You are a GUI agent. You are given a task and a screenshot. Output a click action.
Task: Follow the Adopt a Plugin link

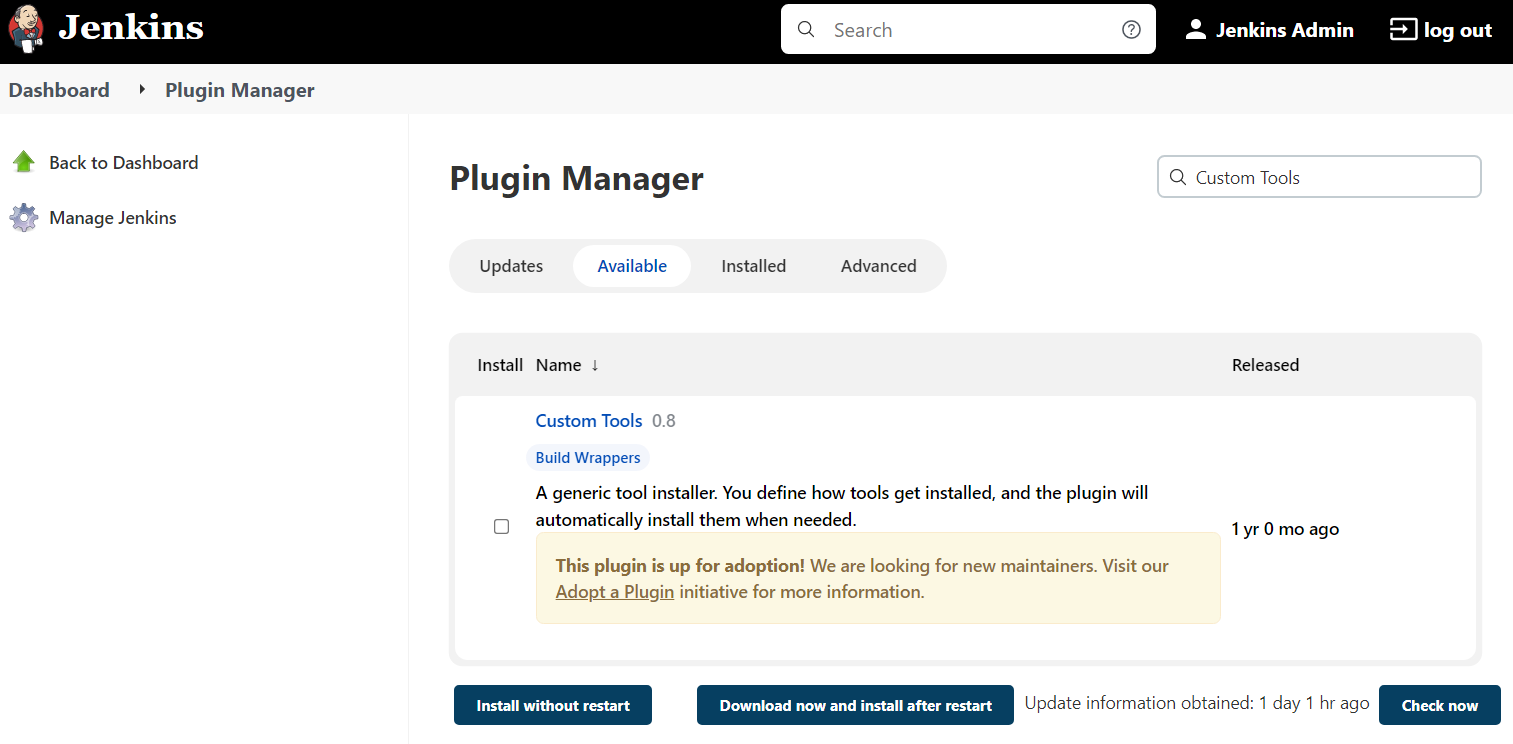pos(615,592)
